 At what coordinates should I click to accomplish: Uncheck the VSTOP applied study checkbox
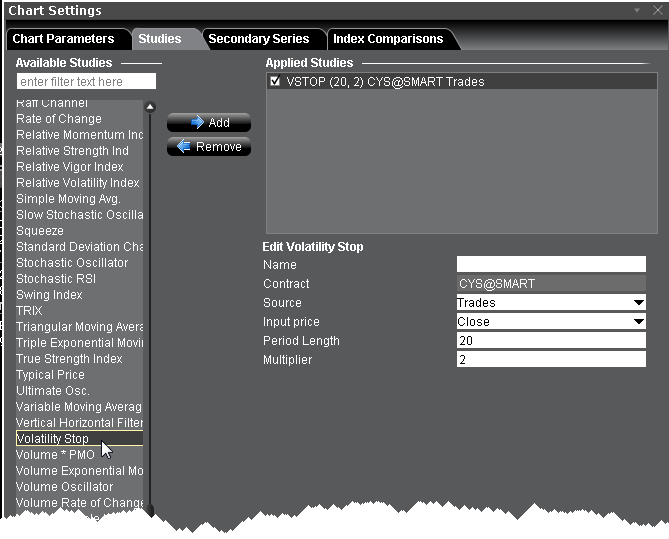pyautogui.click(x=275, y=82)
